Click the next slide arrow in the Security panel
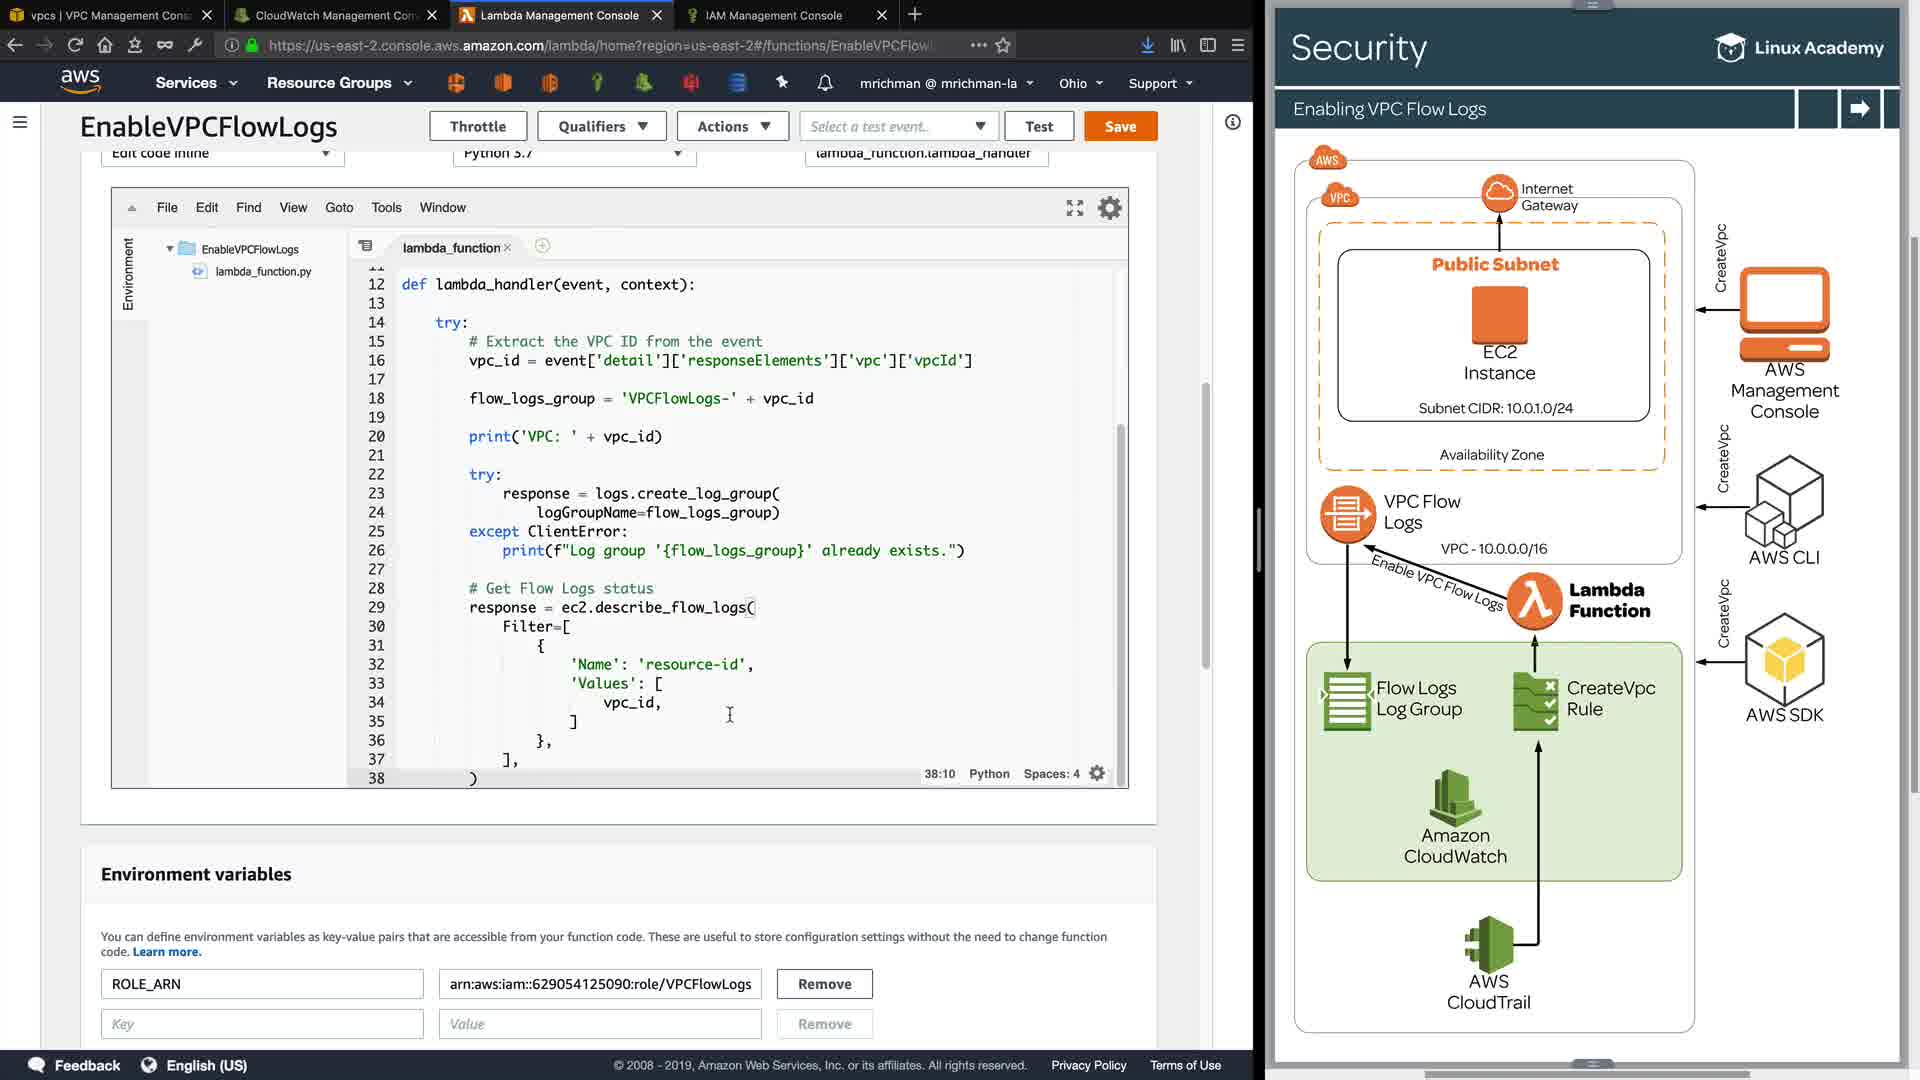Viewport: 1920px width, 1080px height. (1859, 109)
